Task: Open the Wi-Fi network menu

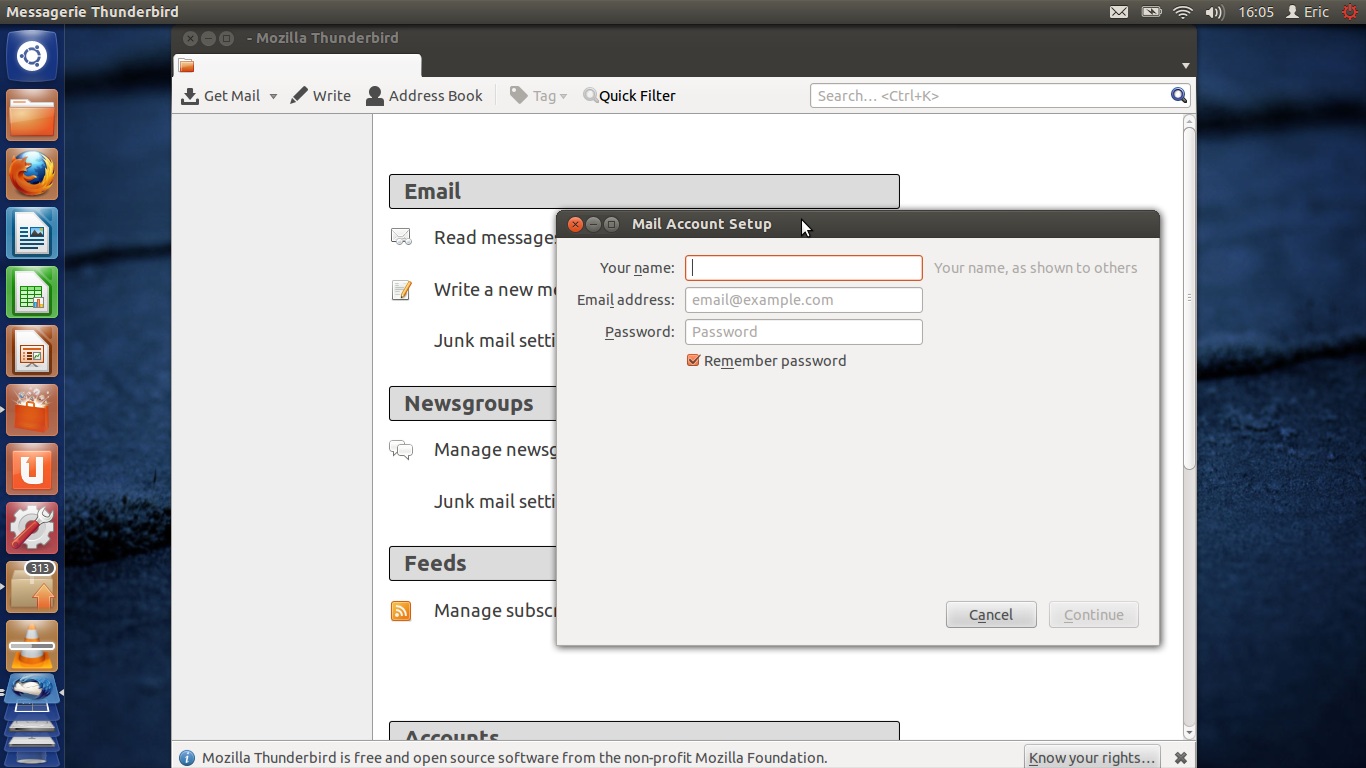Action: 1183,12
